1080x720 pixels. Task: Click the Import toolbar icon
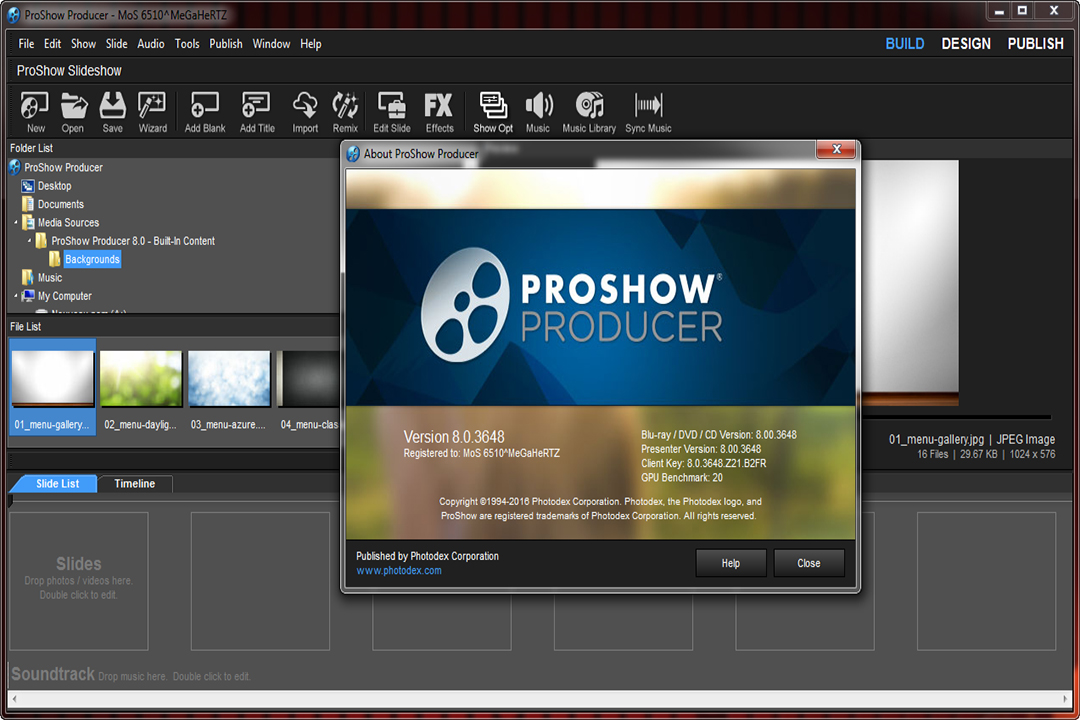point(305,112)
